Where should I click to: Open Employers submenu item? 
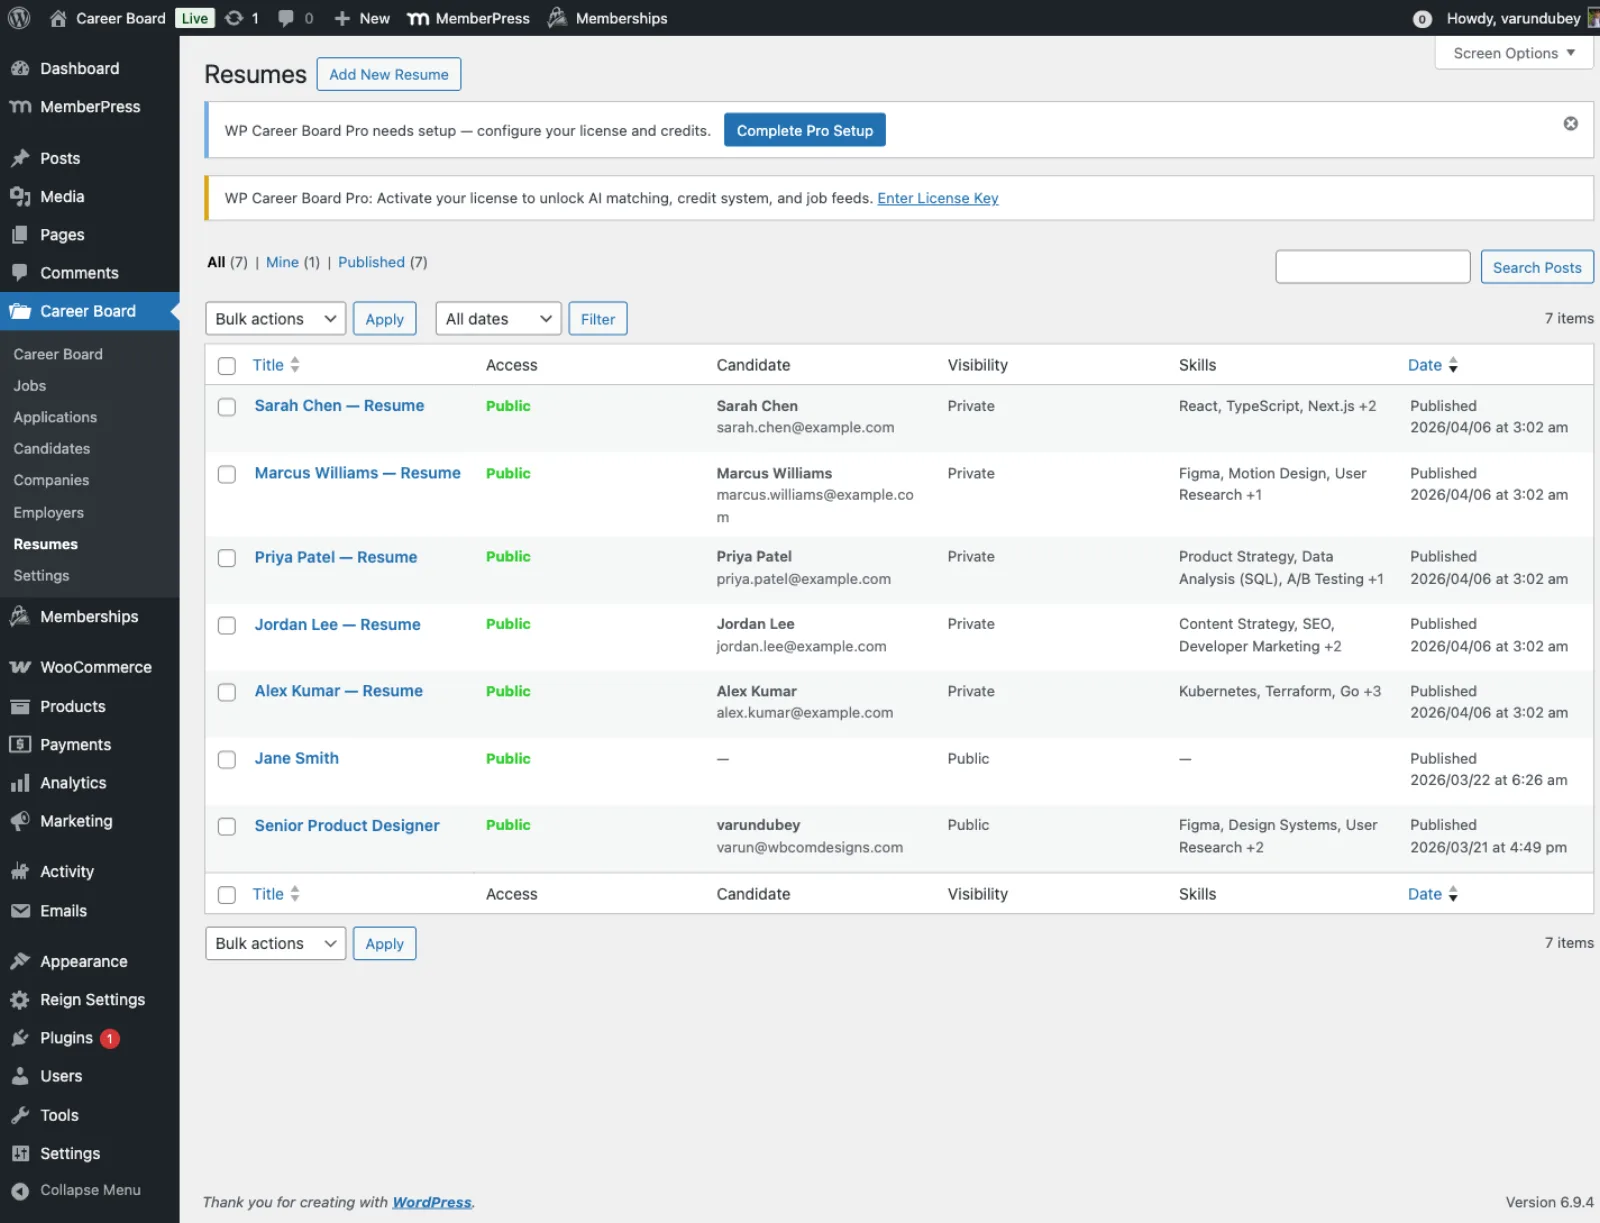point(49,512)
